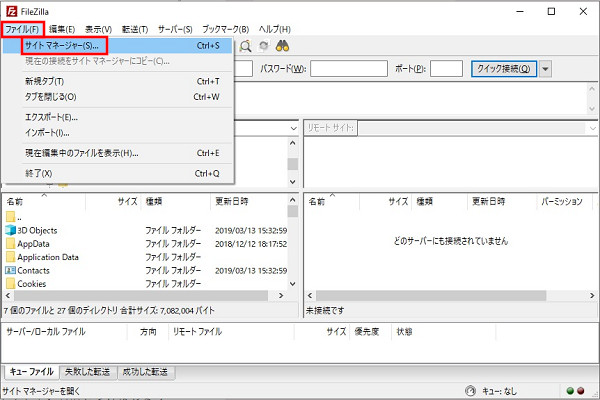Open the サーバー(S) menu
The height and width of the screenshot is (400, 600).
175,29
